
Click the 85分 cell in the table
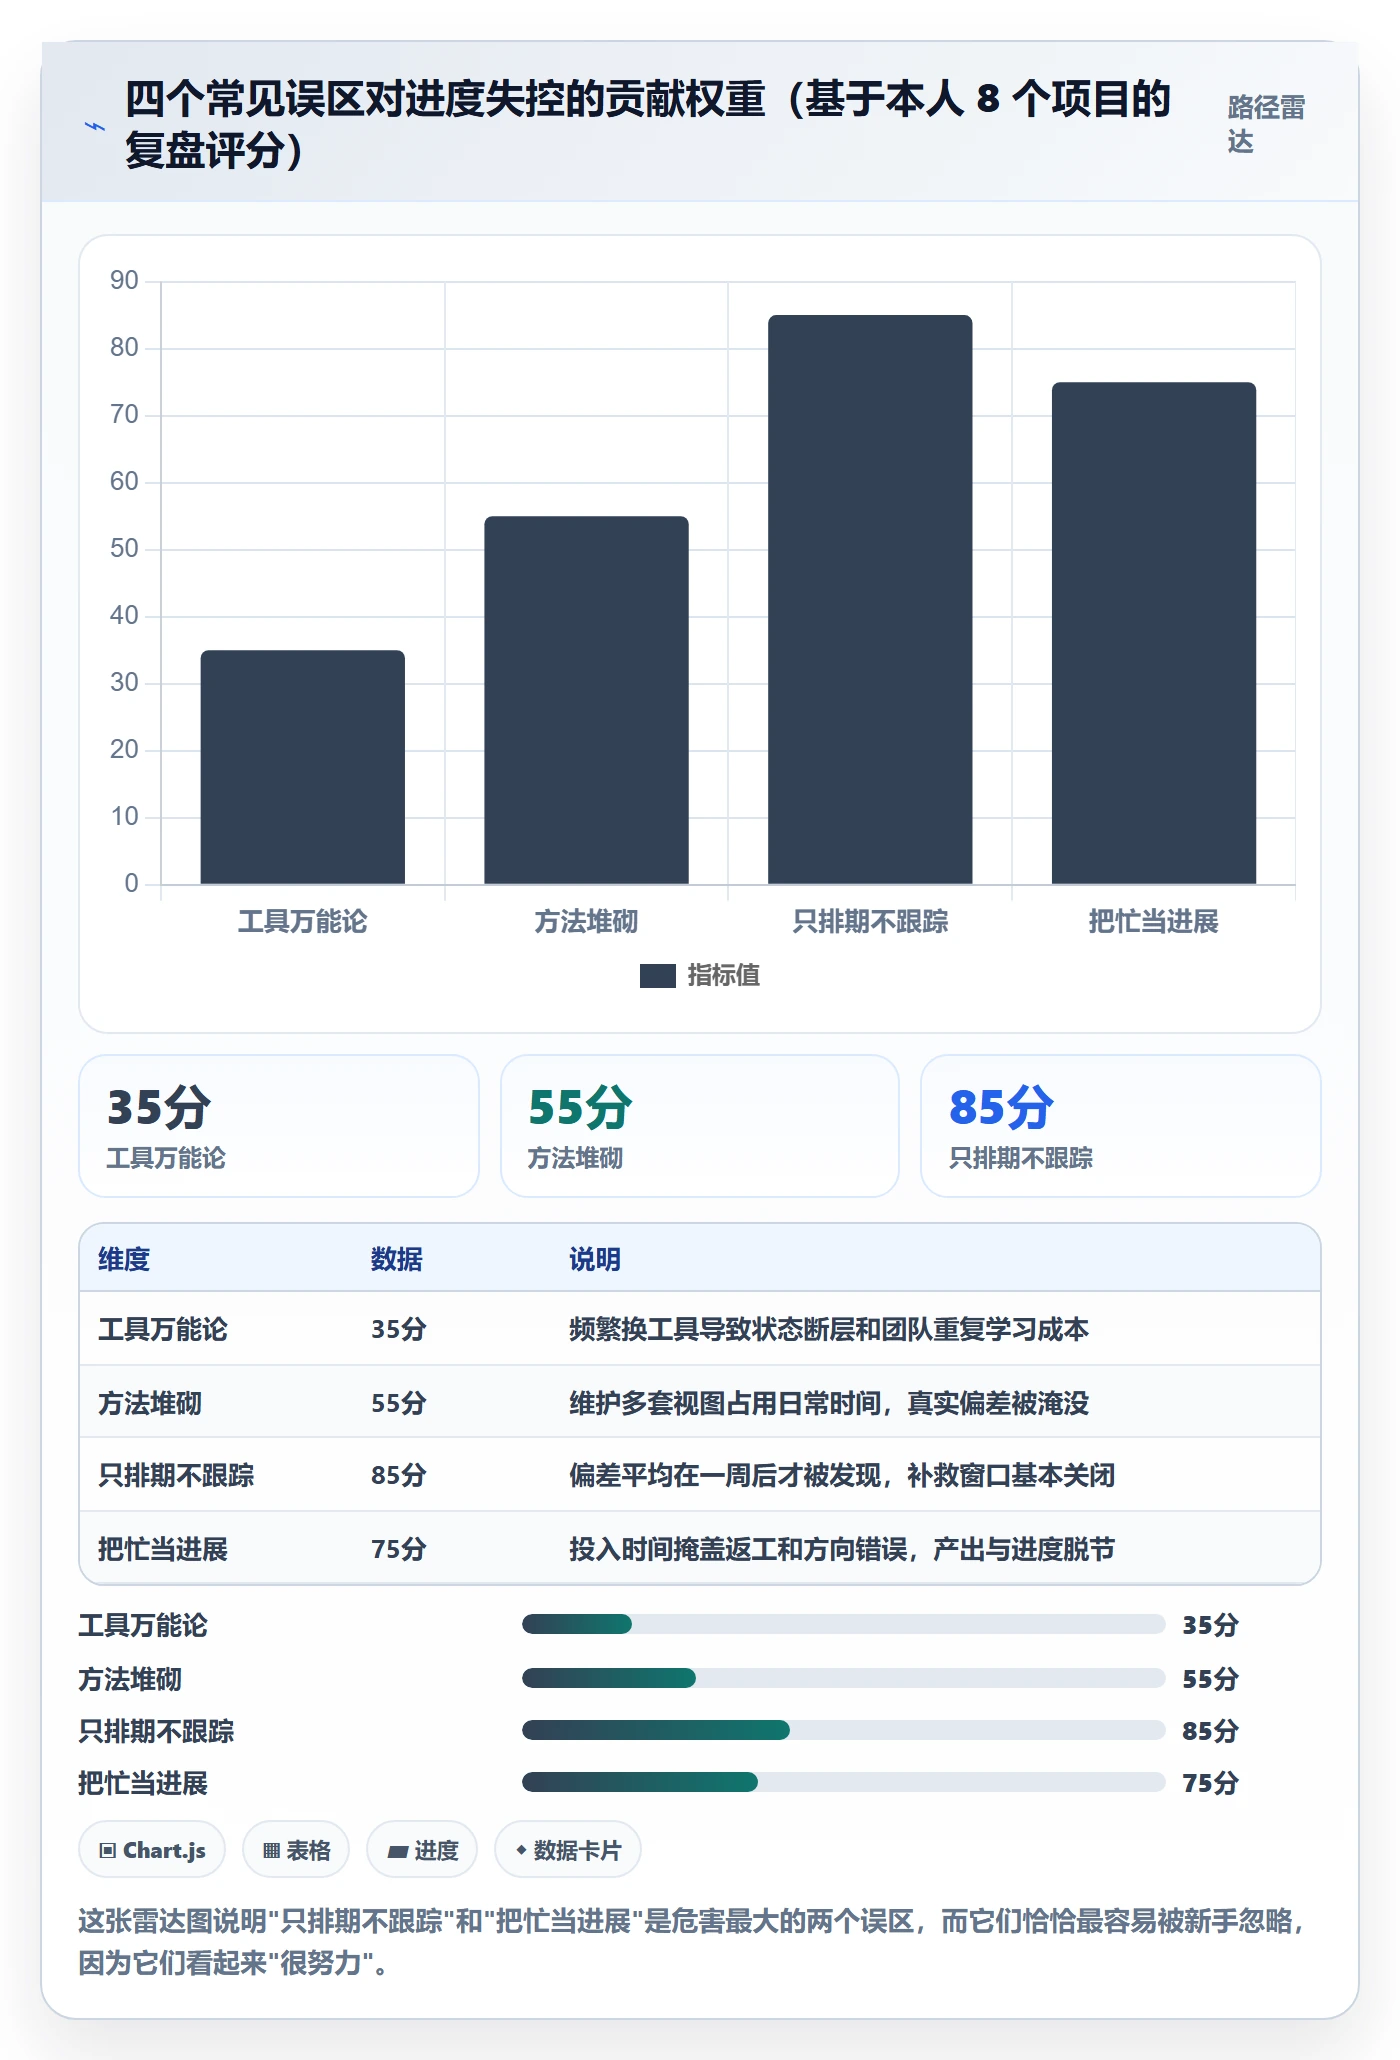point(399,1476)
